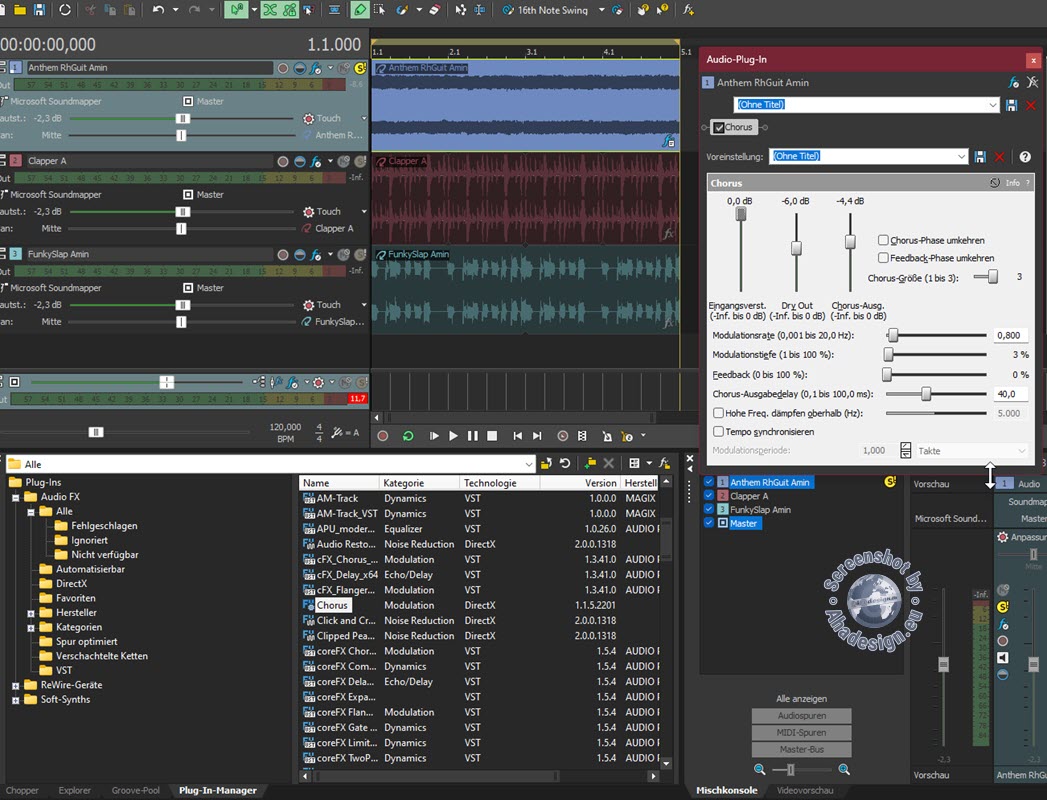Select the Eraser tool in toolbar
This screenshot has height=800, width=1047.
point(435,10)
